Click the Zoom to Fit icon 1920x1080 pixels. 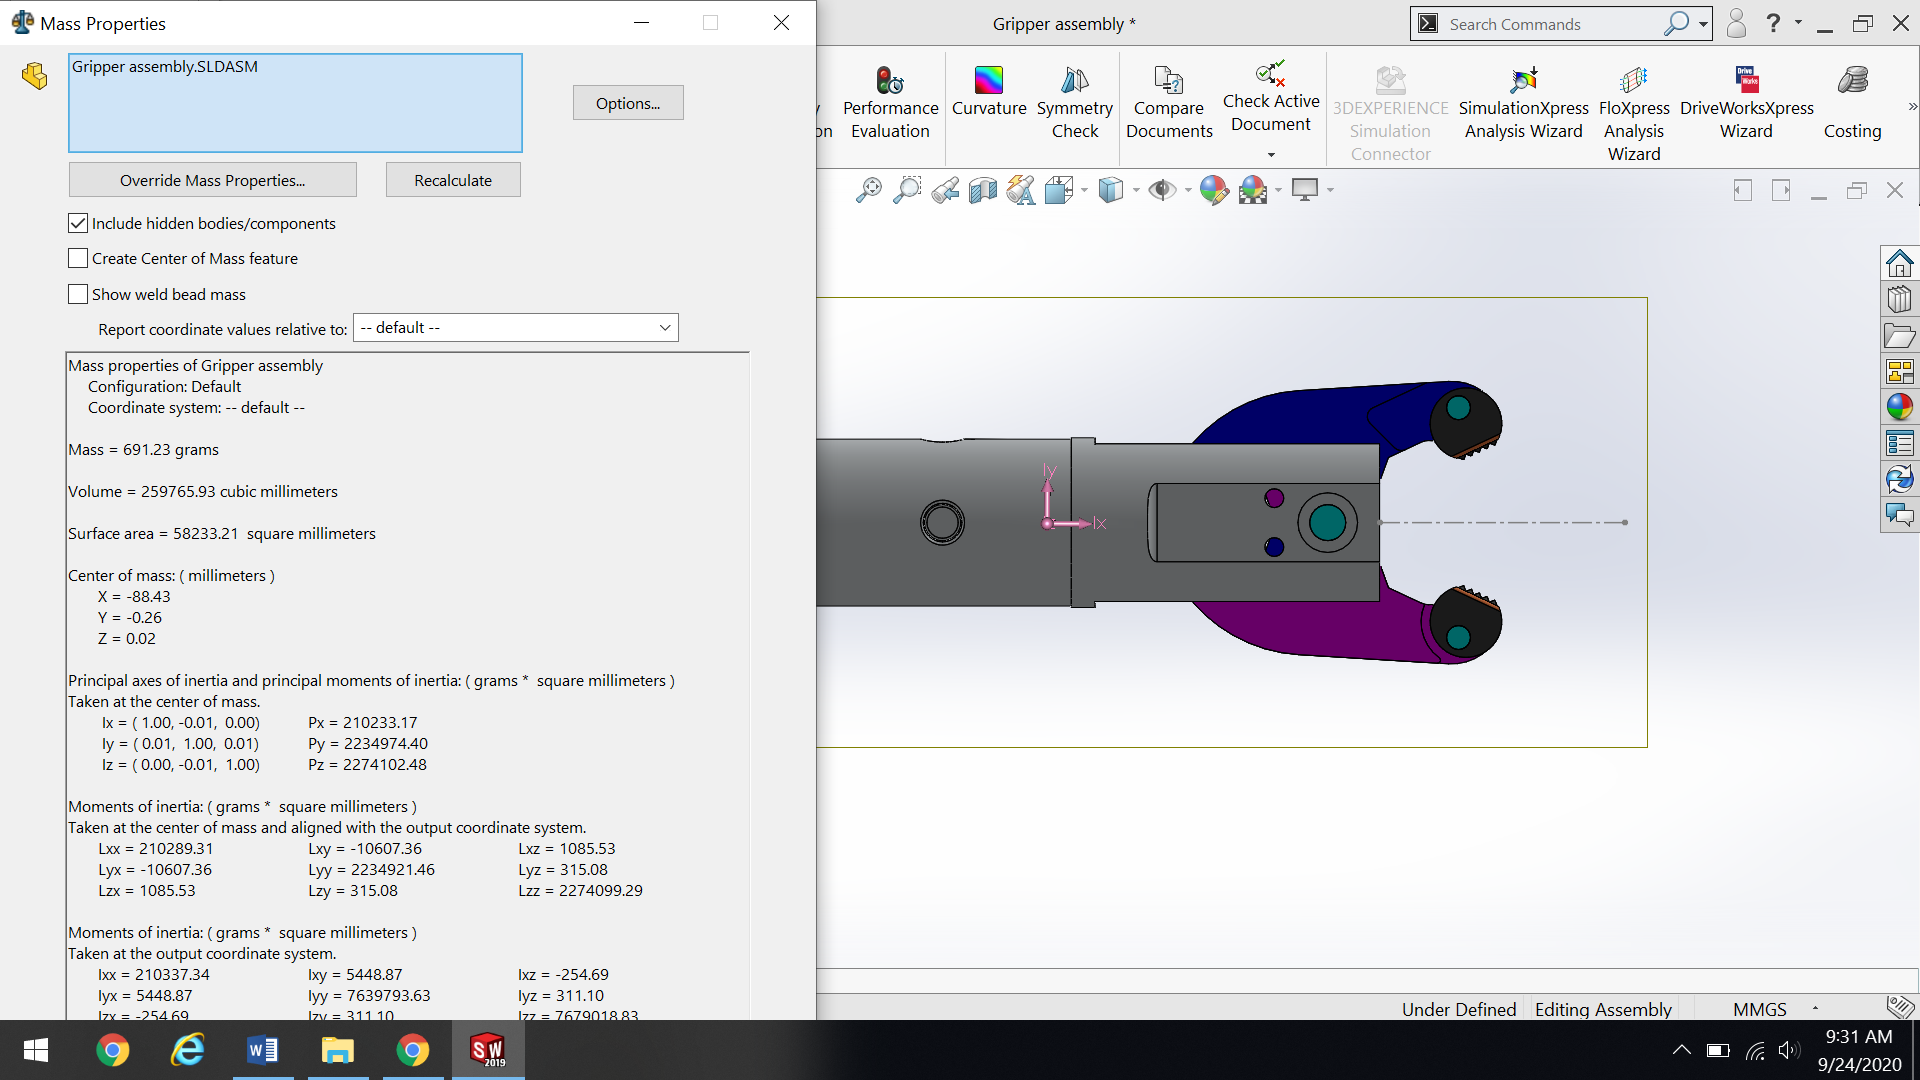tap(868, 190)
